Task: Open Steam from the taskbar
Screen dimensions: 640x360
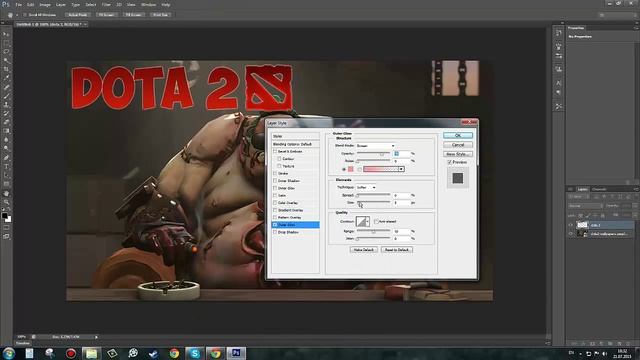Action: 153,353
